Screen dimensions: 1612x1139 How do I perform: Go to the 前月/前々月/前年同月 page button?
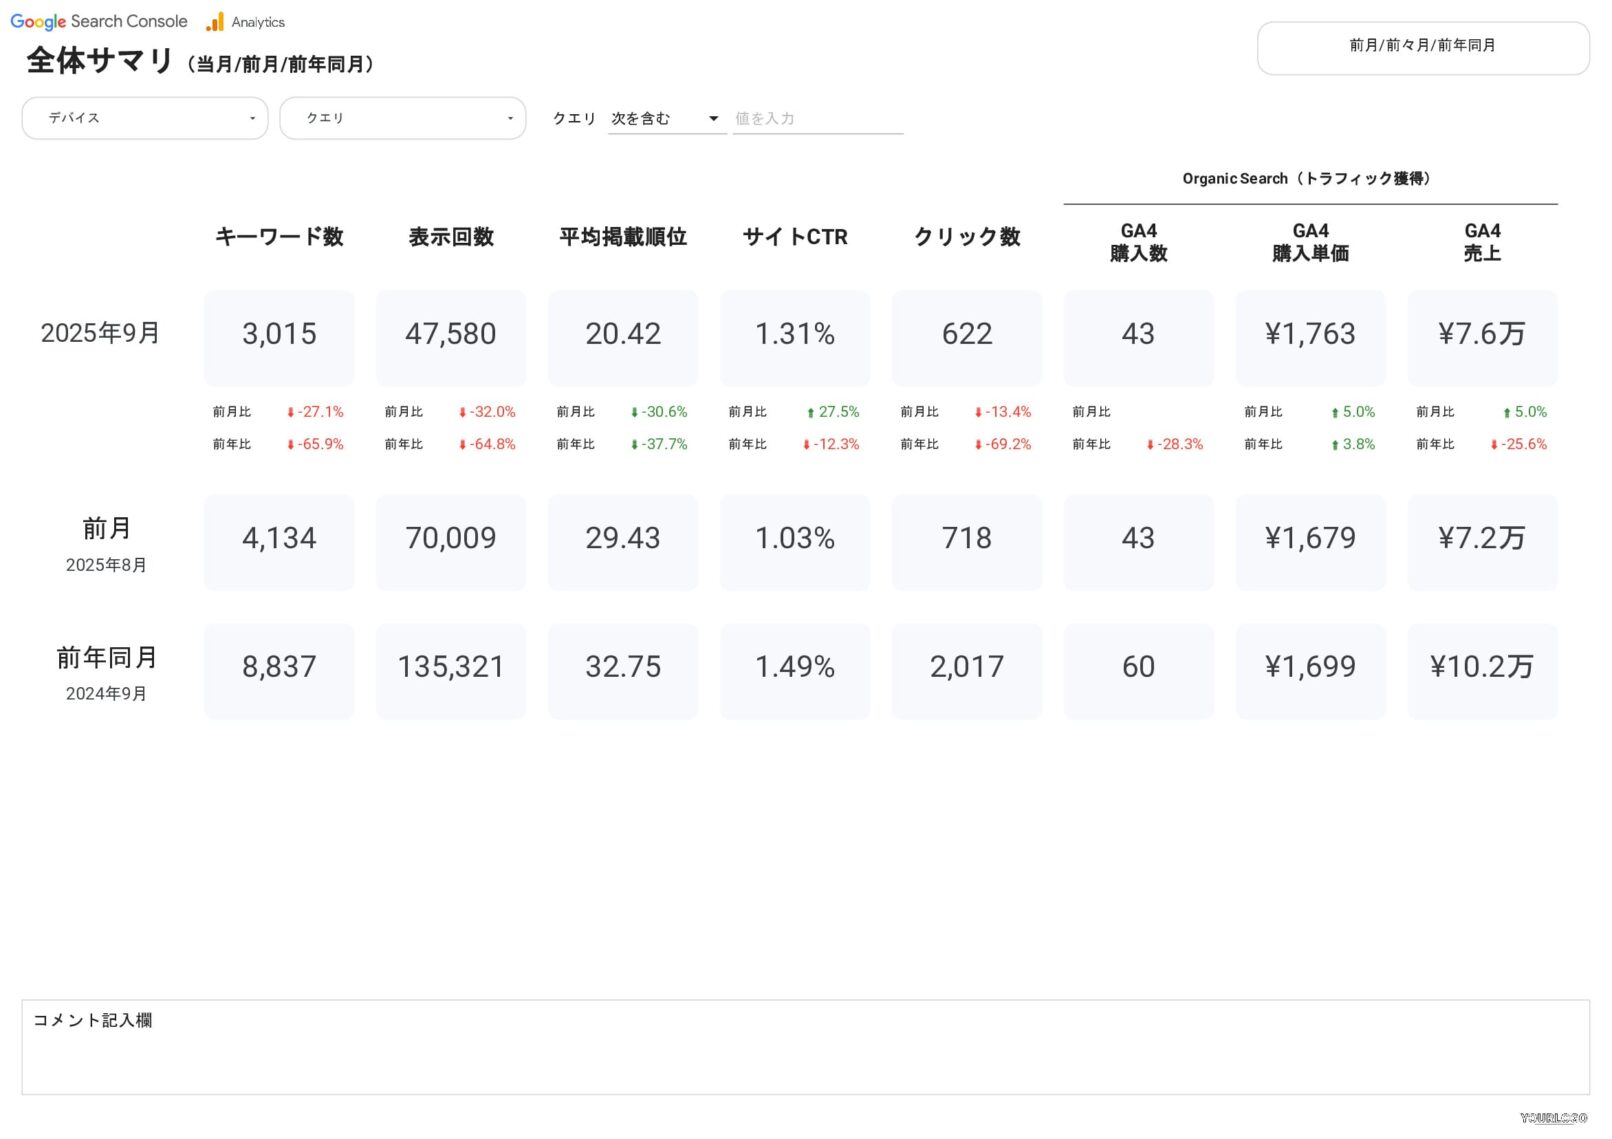[1422, 47]
